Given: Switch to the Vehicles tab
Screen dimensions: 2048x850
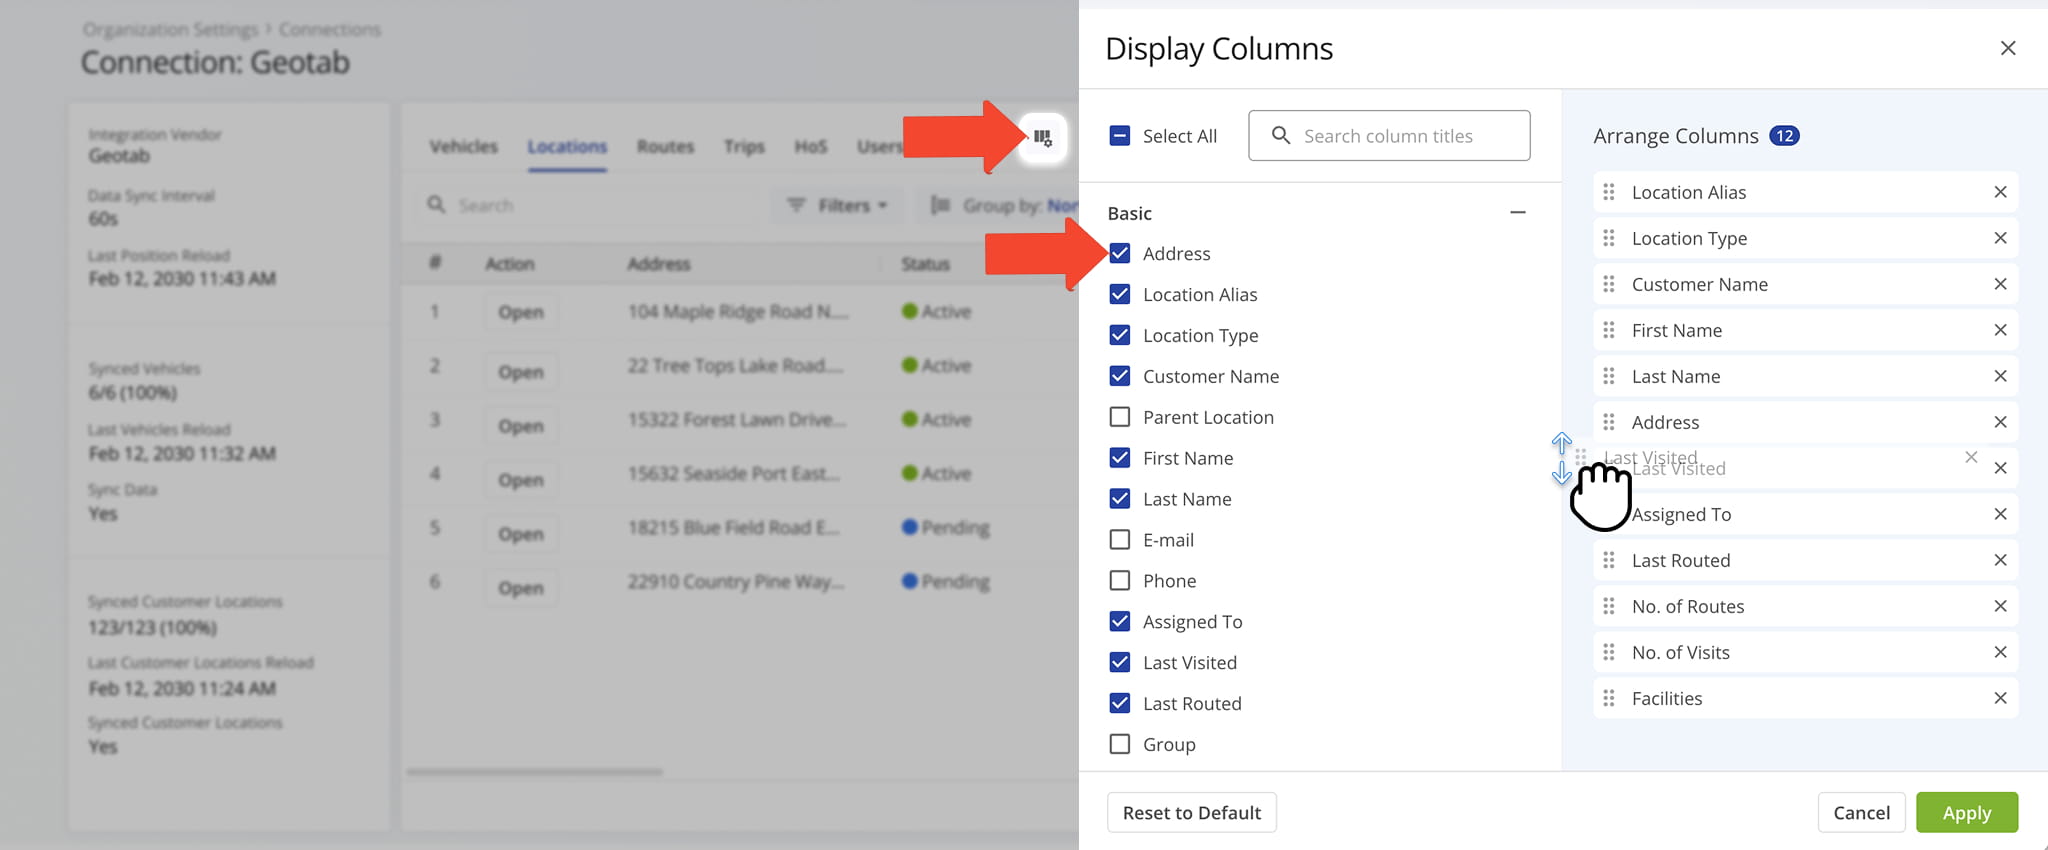Looking at the screenshot, I should point(463,147).
